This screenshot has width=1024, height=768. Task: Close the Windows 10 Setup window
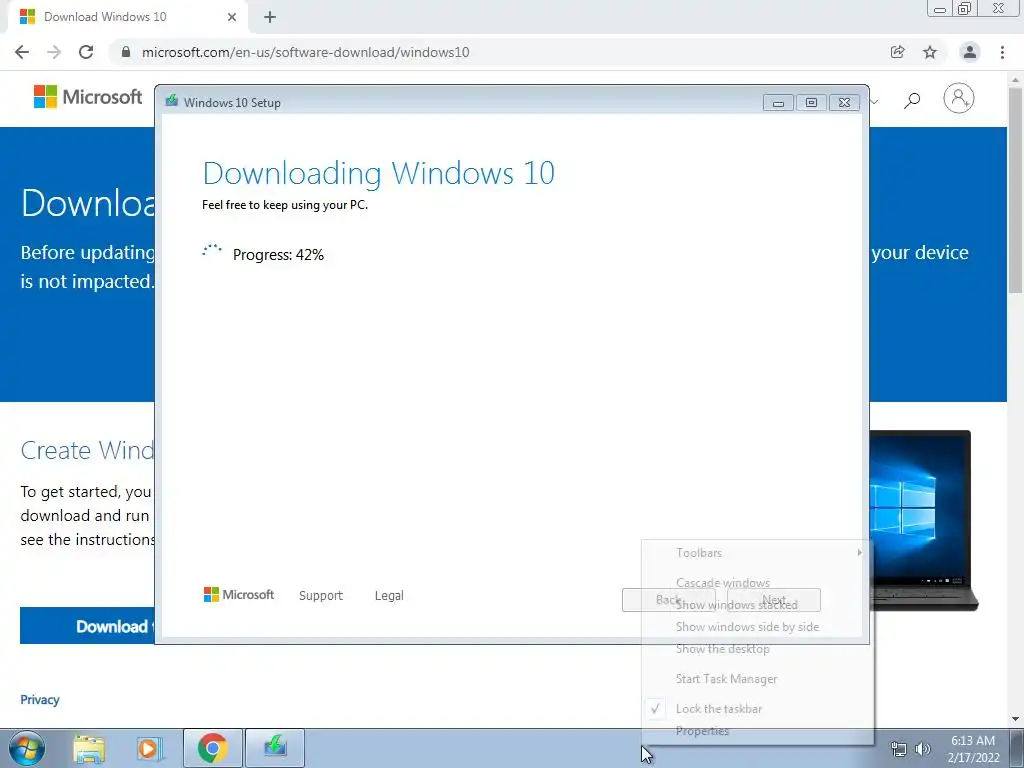(844, 103)
